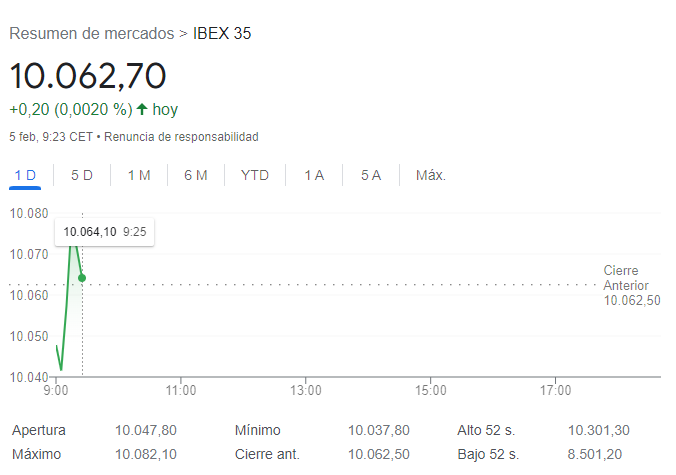Select the 1 D time range tab
676x475 pixels.
(25, 175)
